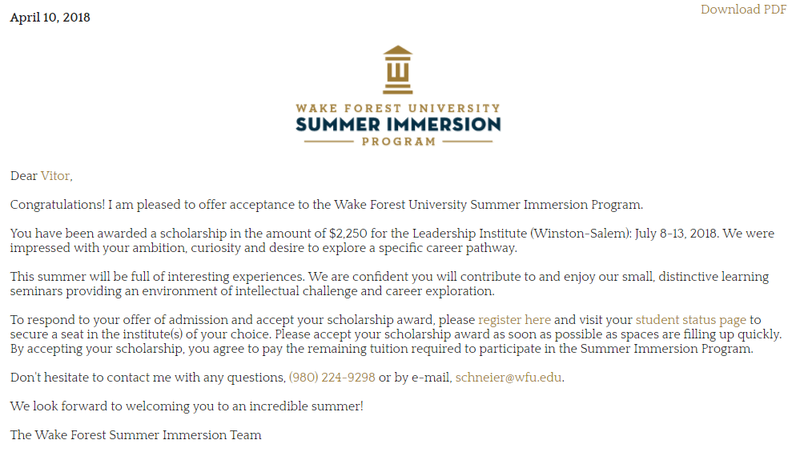
Task: Click the phone number (980) 224-9298
Action: click(x=332, y=378)
